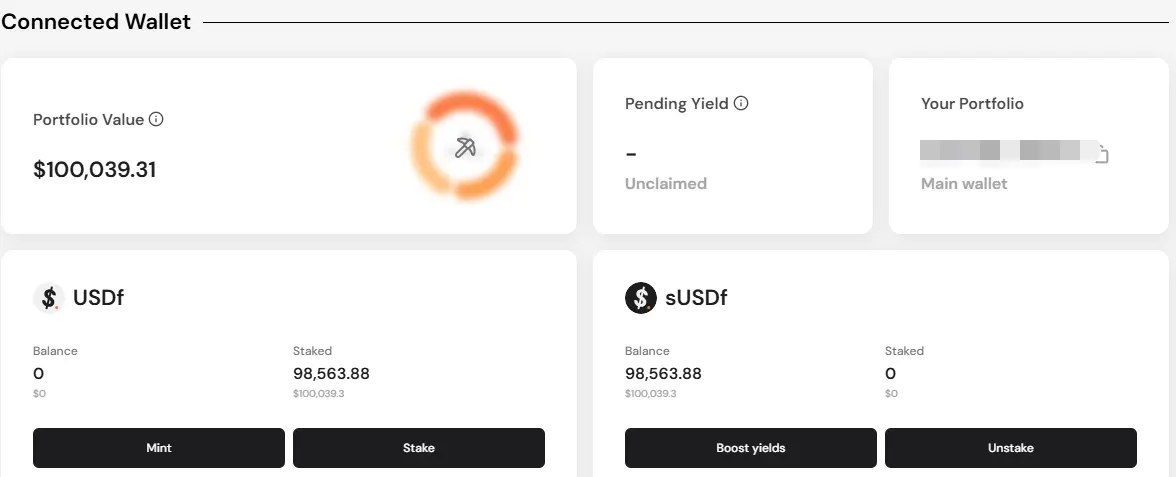Click the Unclaimed label under Pending Yield
This screenshot has height=477, width=1176.
coord(665,184)
